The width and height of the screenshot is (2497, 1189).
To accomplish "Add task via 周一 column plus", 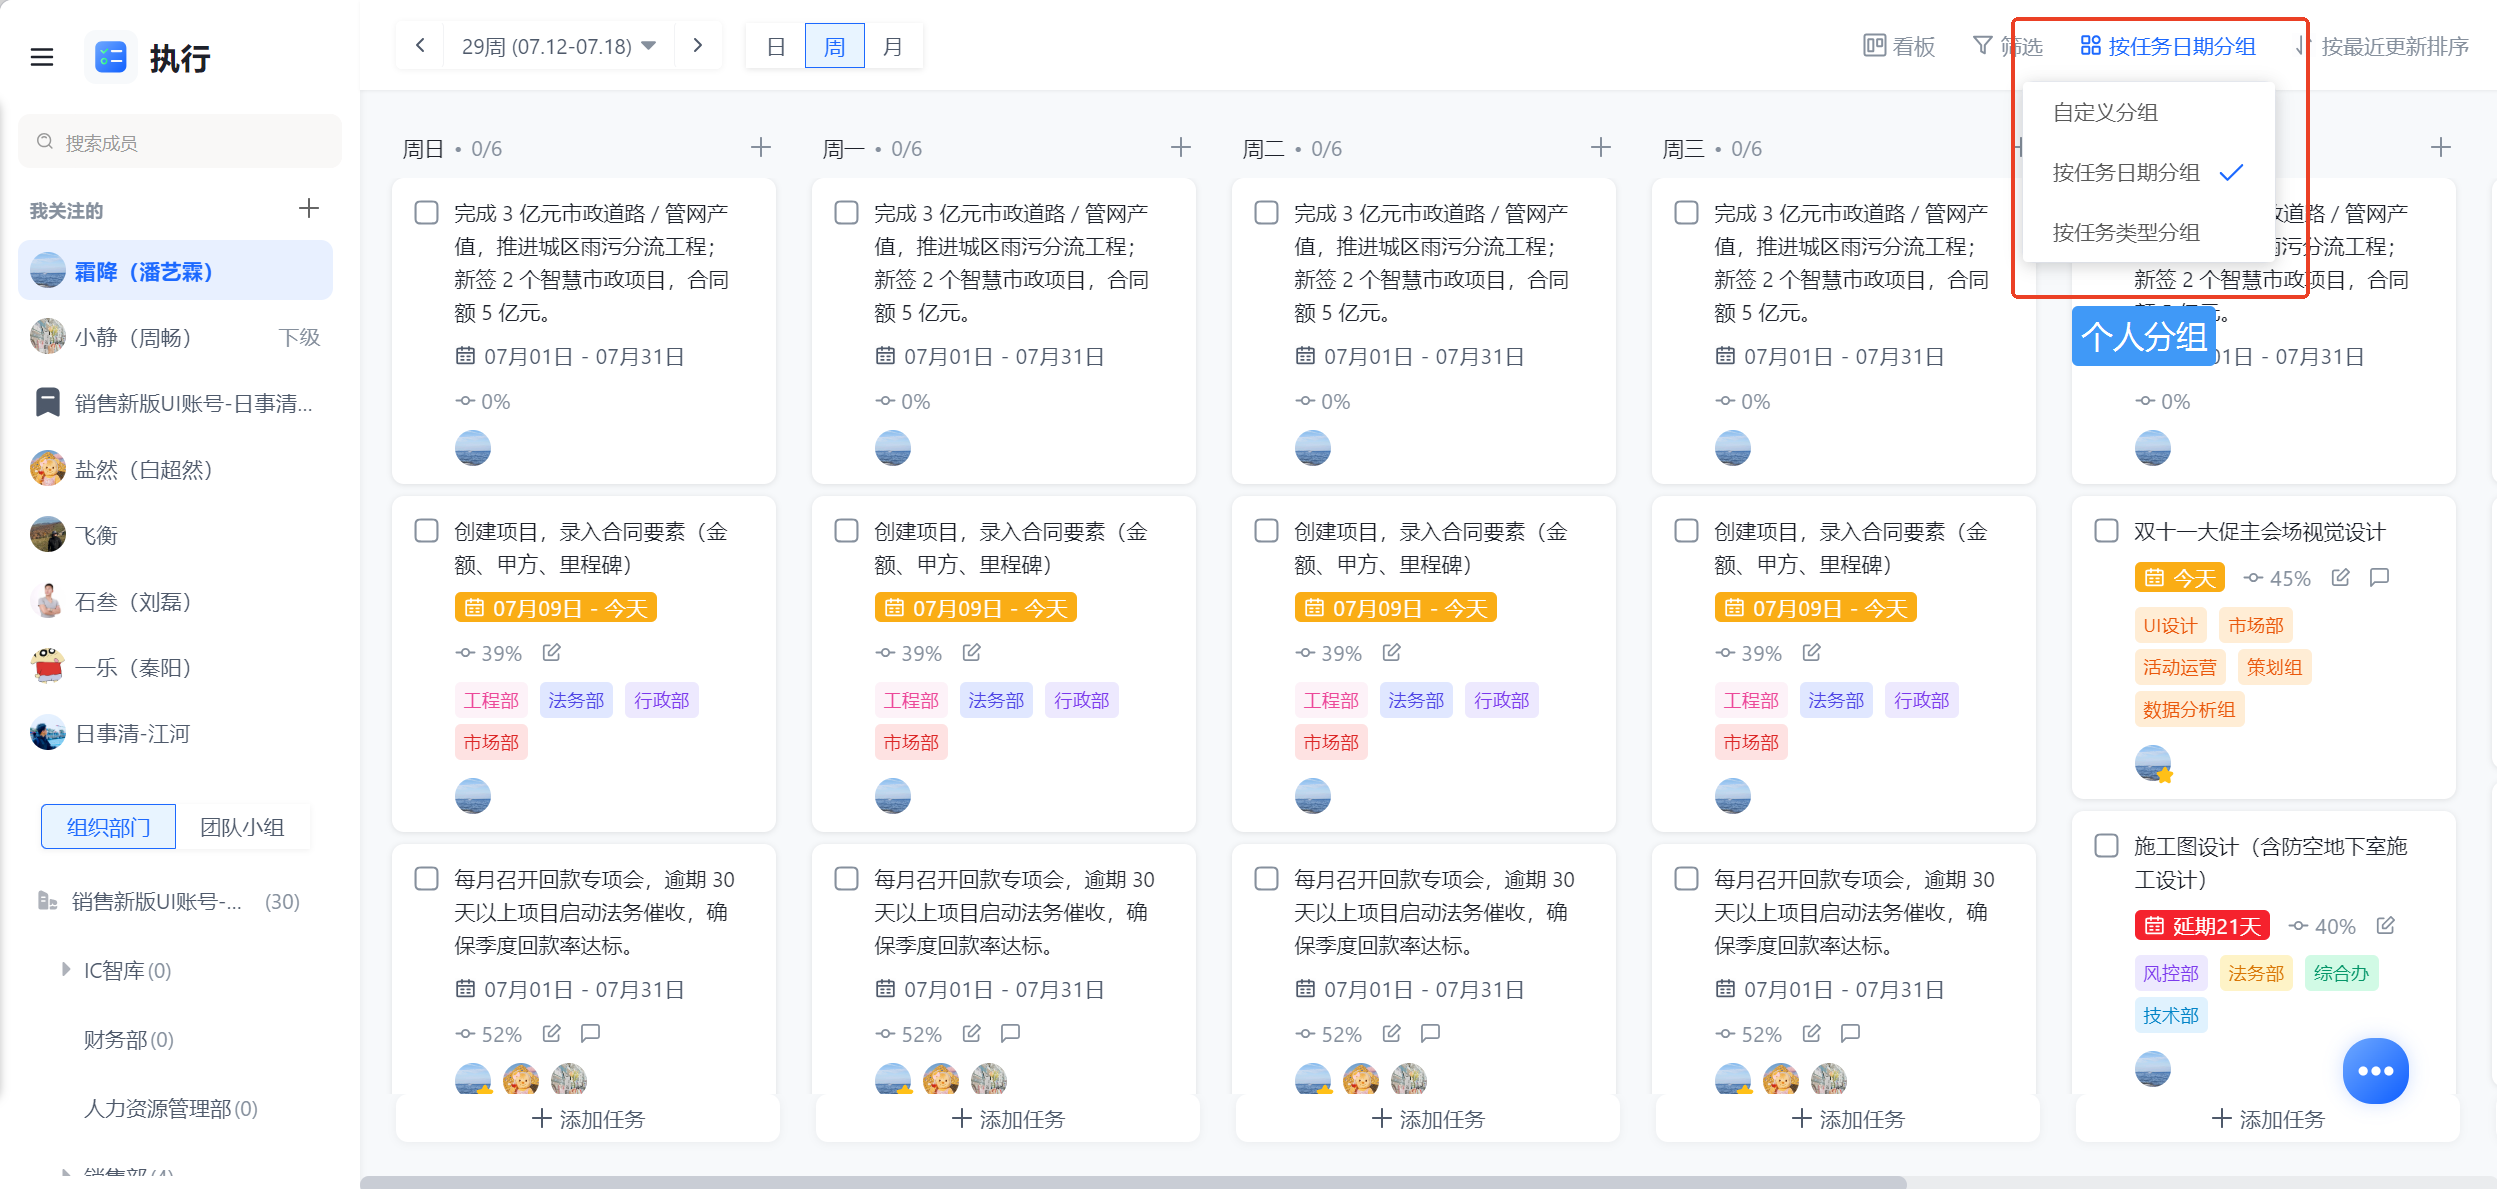I will tap(1181, 148).
